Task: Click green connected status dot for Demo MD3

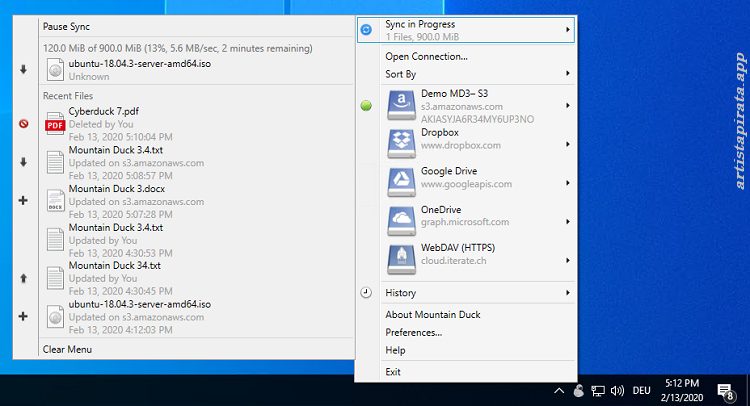Action: [x=366, y=105]
